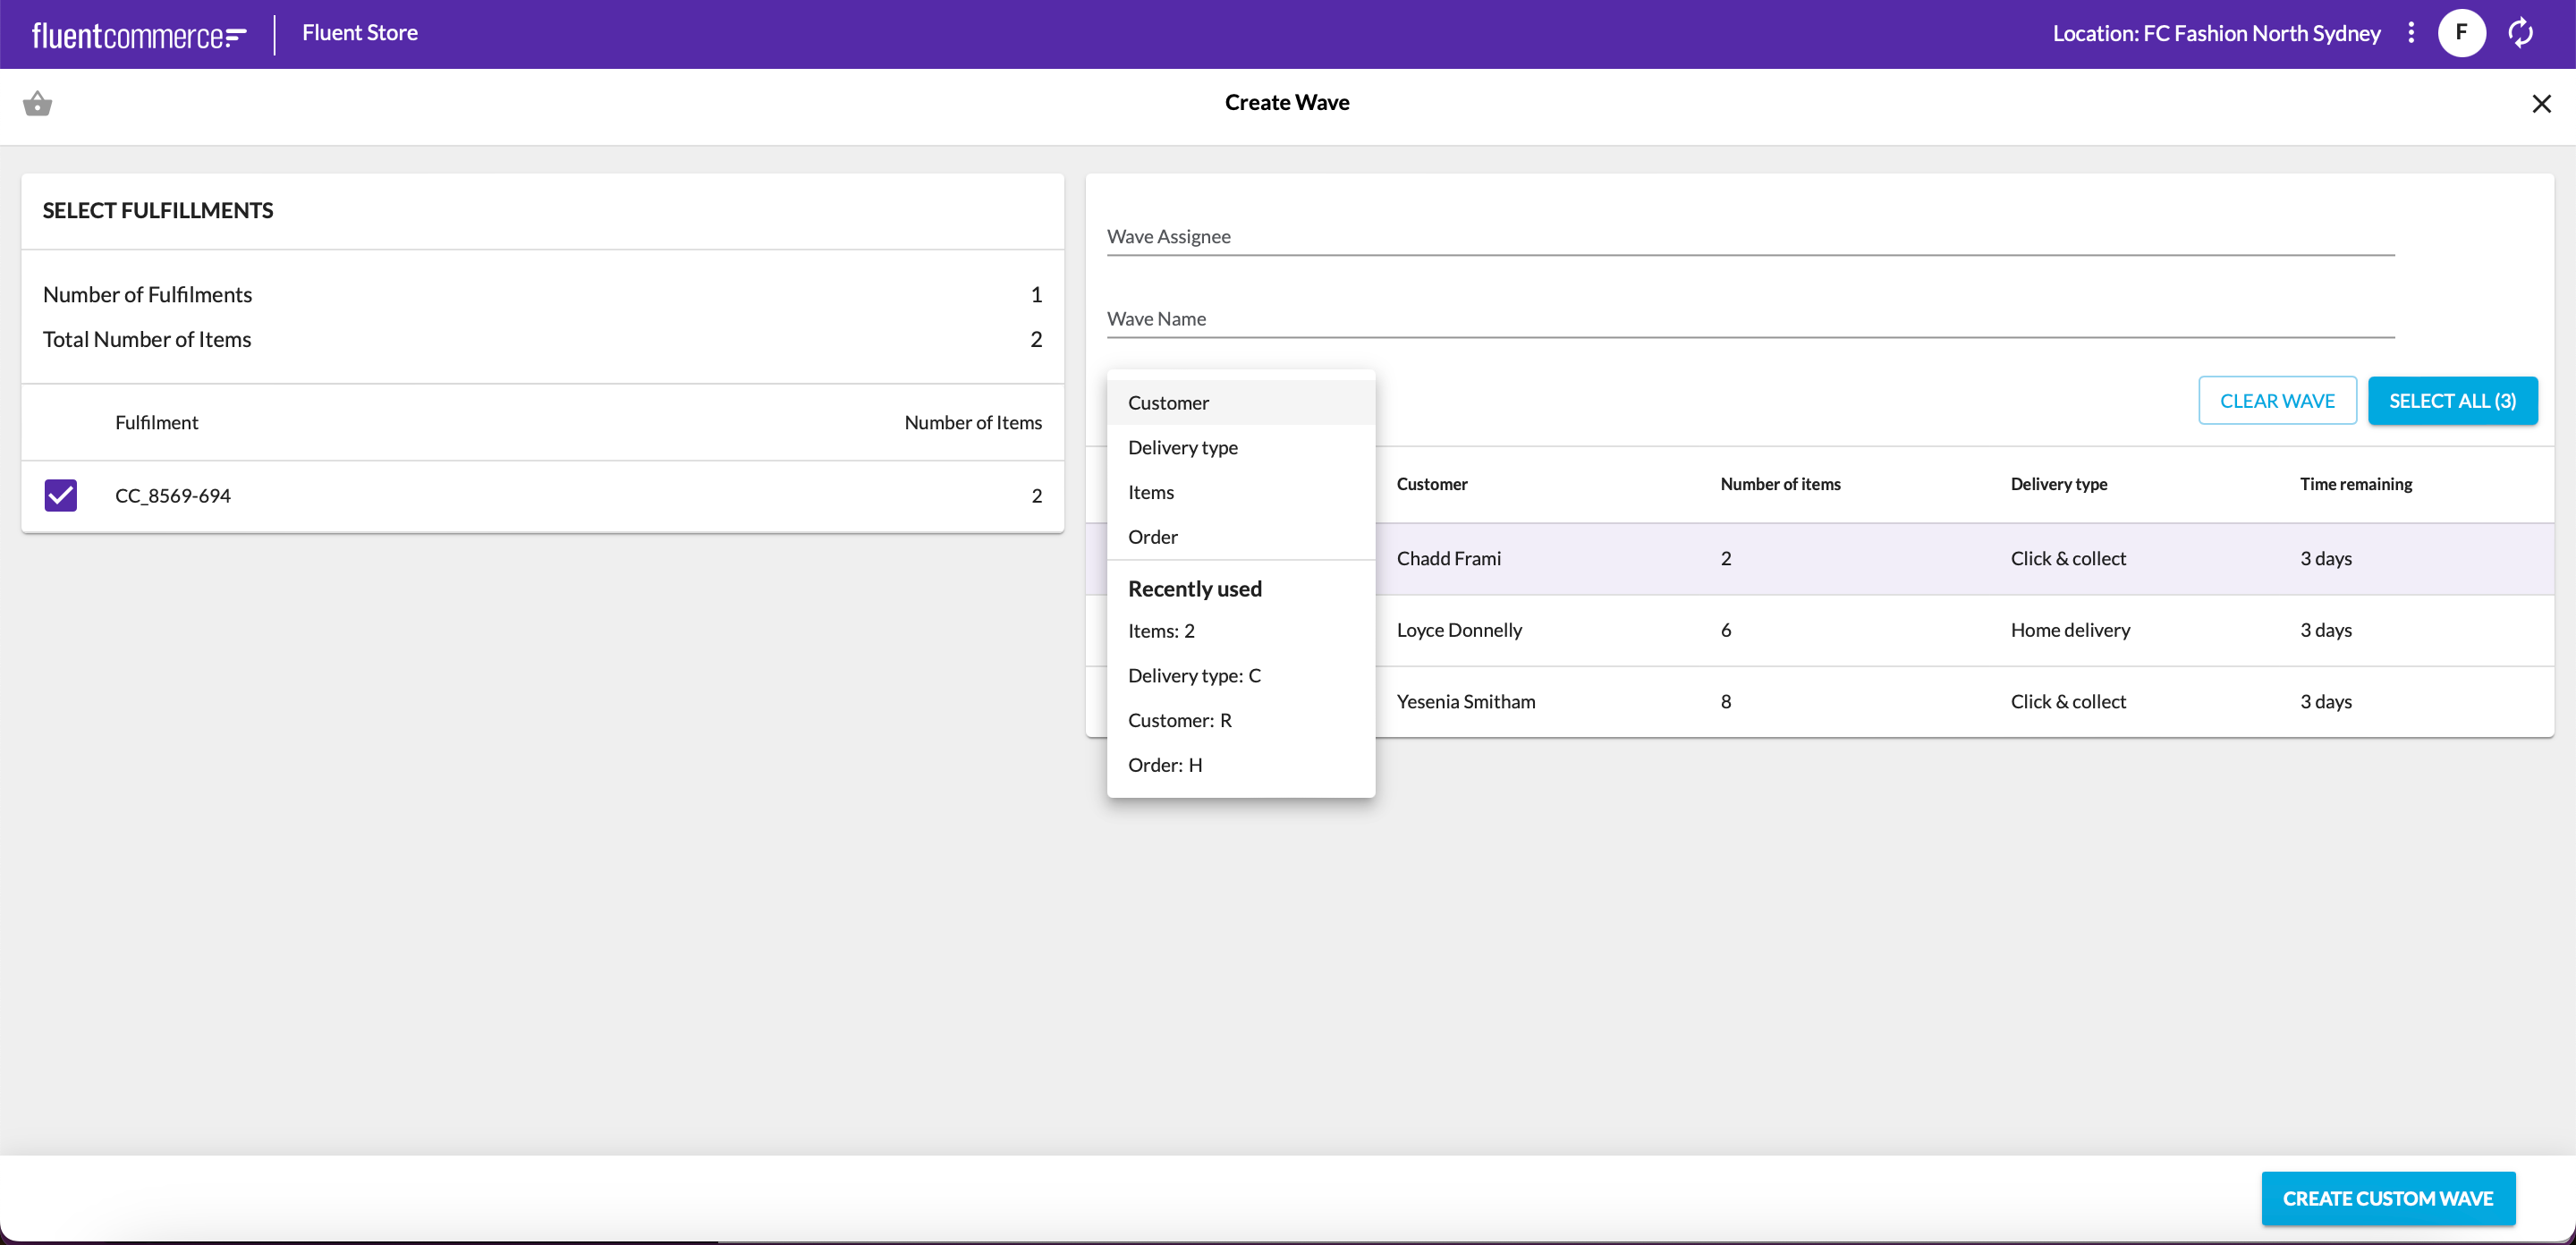The image size is (2576, 1245).
Task: Choose Customer filter option
Action: (x=1168, y=402)
